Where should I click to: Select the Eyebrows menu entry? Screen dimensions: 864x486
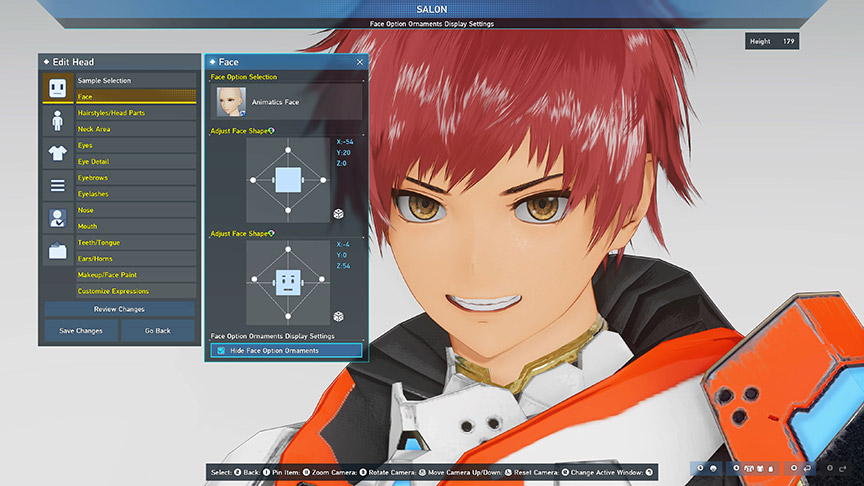tap(135, 178)
